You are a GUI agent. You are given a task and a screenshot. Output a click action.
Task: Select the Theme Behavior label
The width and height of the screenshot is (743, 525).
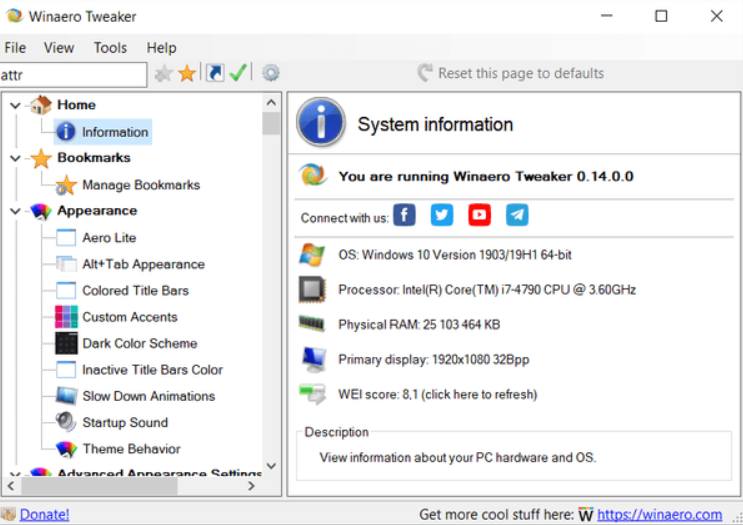coord(132,449)
